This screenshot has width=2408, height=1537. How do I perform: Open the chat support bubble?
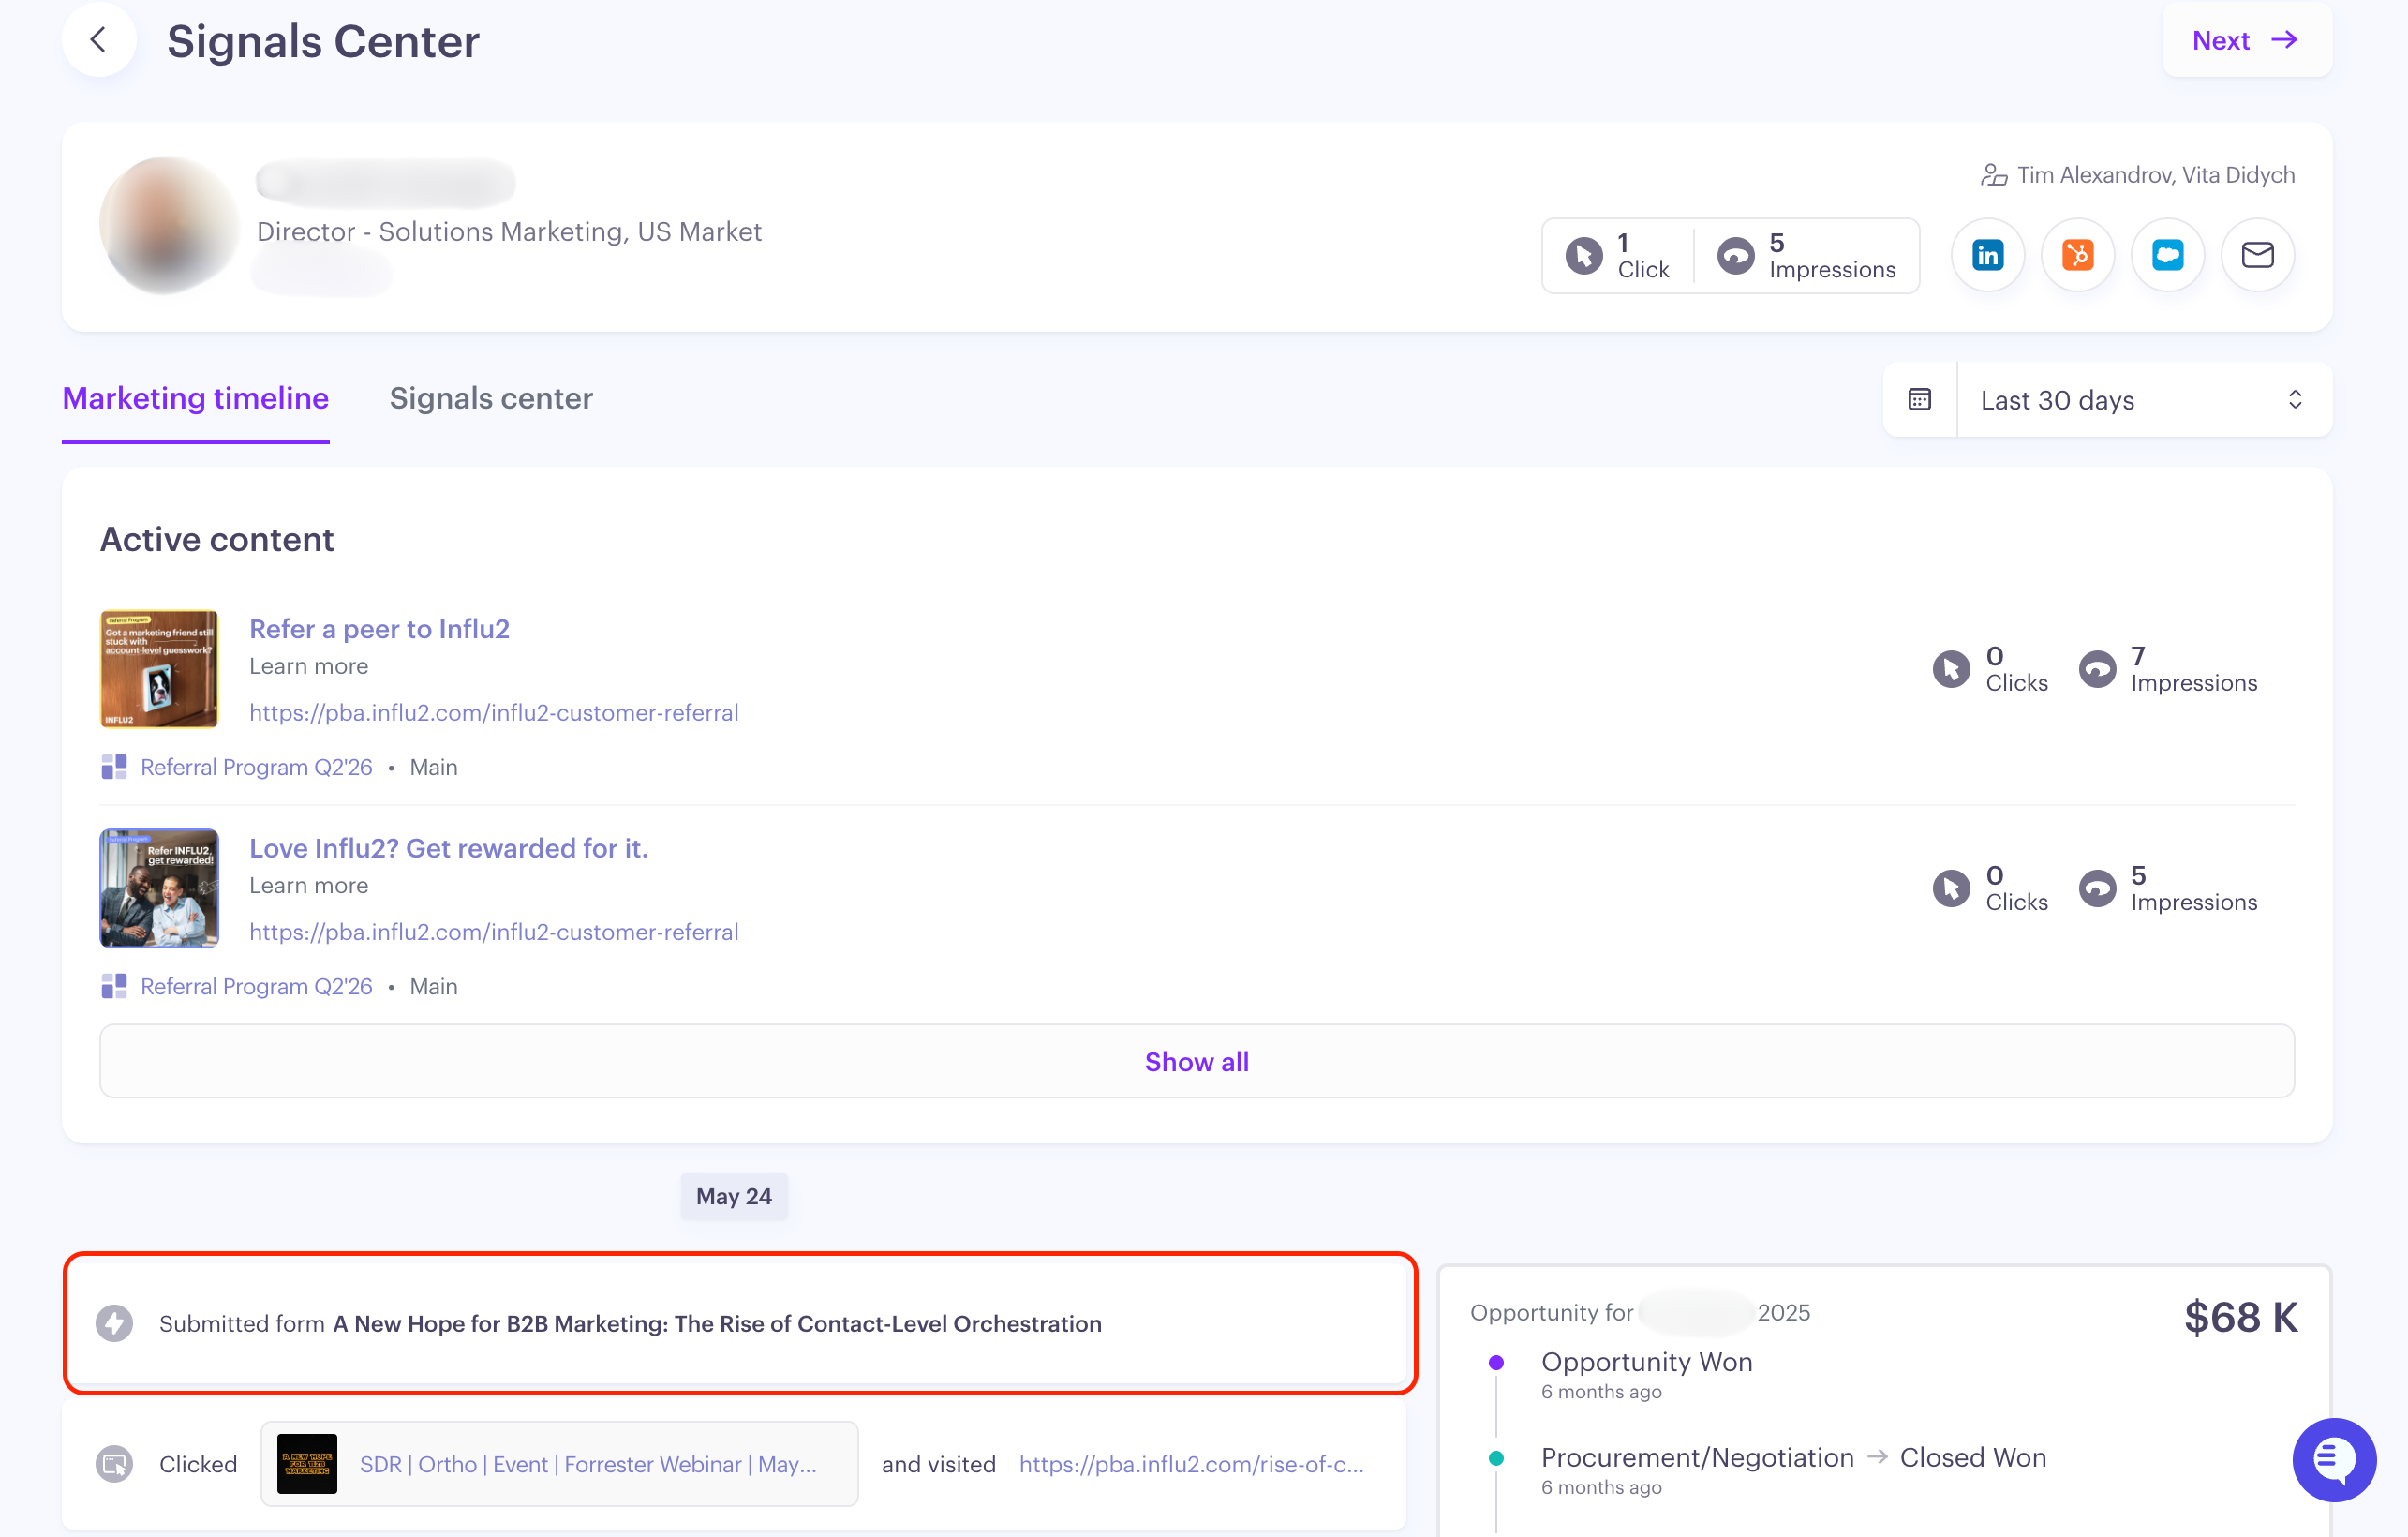click(x=2333, y=1459)
